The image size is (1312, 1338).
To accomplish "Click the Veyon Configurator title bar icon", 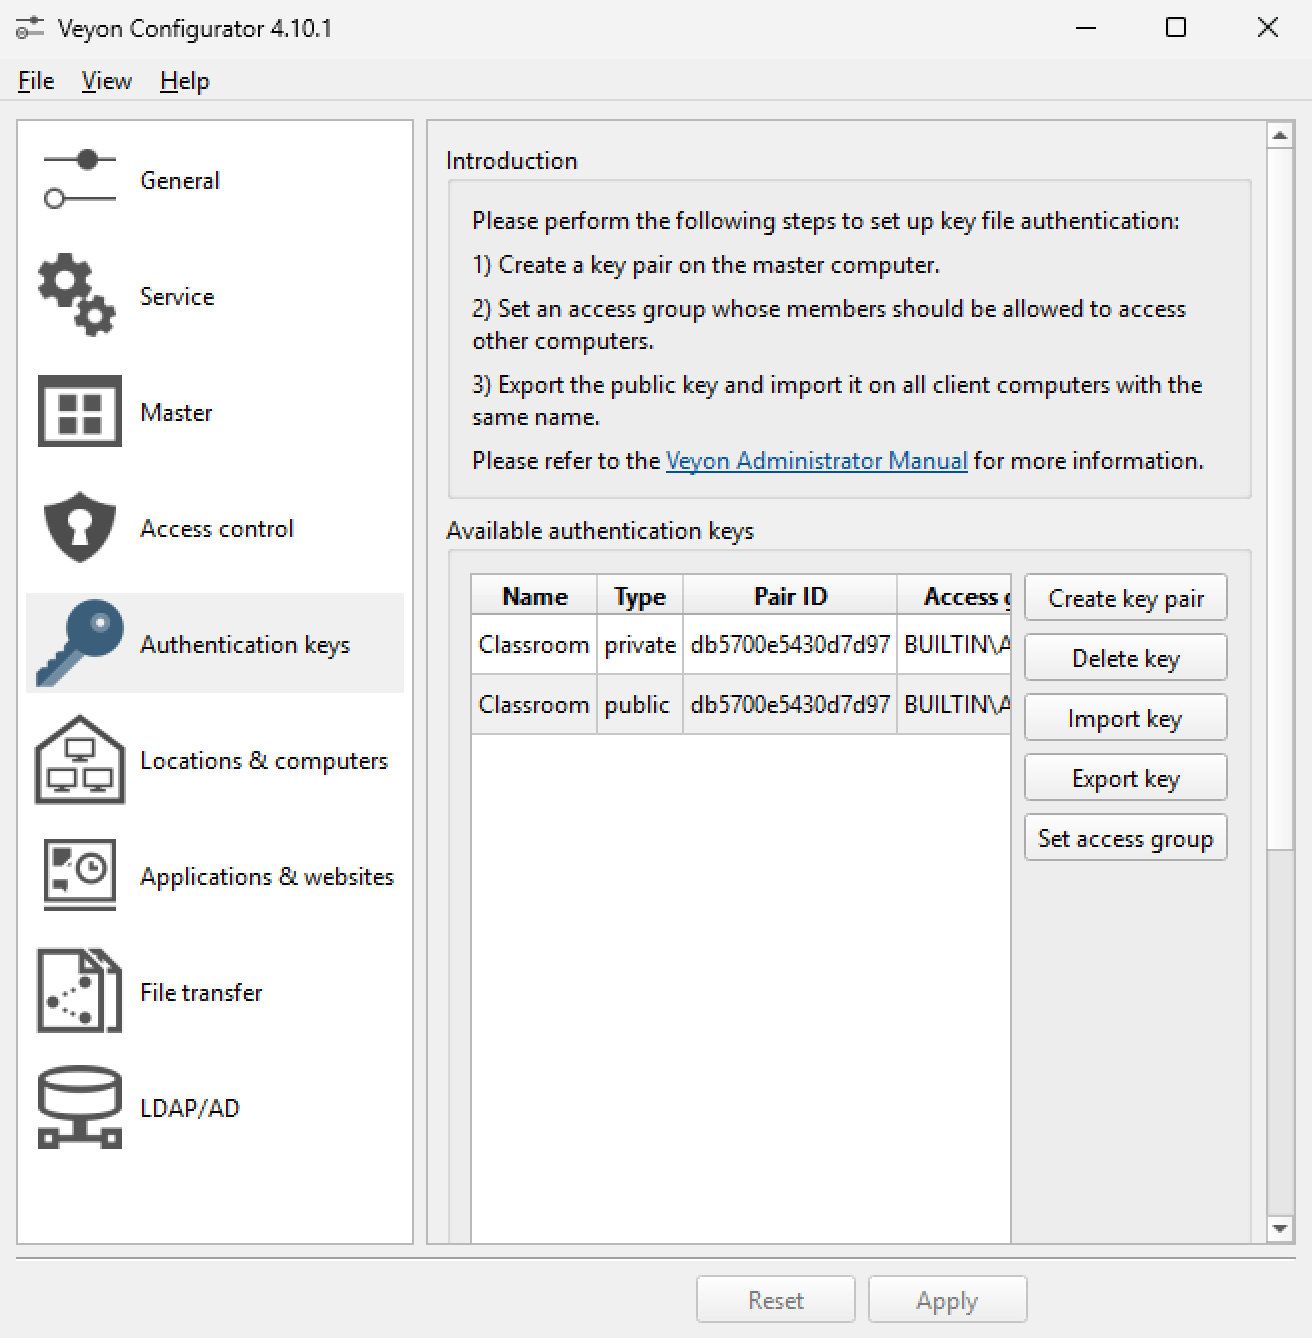I will pyautogui.click(x=30, y=28).
